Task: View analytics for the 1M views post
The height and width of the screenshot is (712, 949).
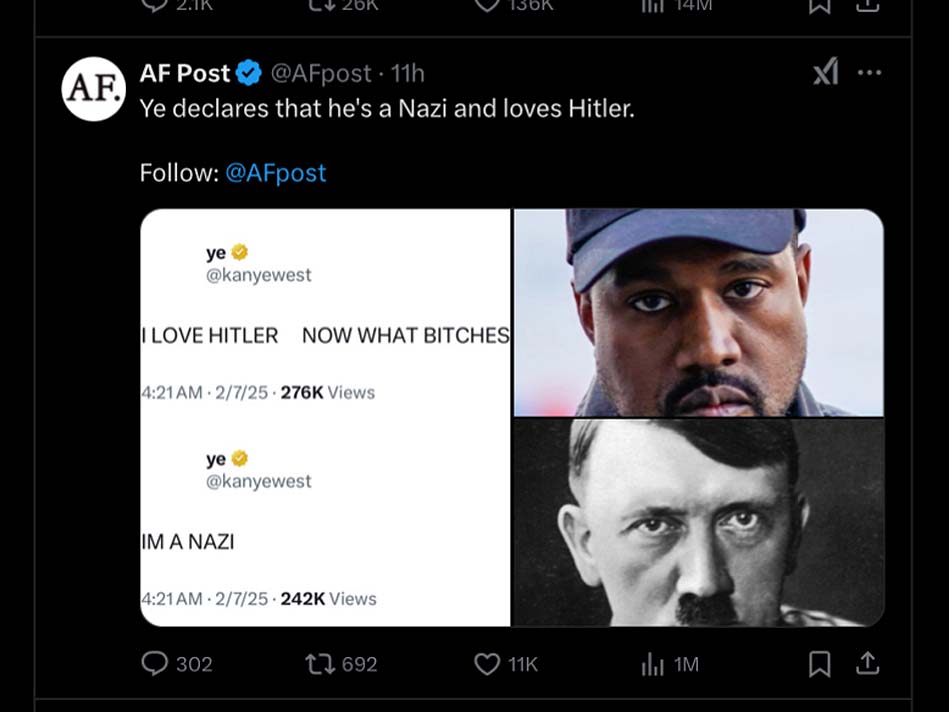Action: click(652, 664)
